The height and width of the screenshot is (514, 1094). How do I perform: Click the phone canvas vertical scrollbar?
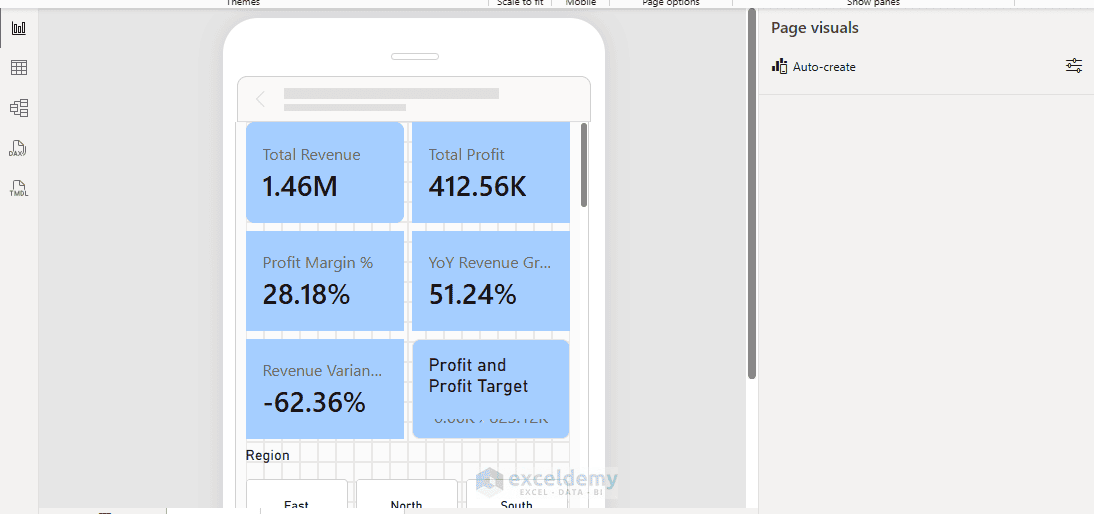point(584,165)
